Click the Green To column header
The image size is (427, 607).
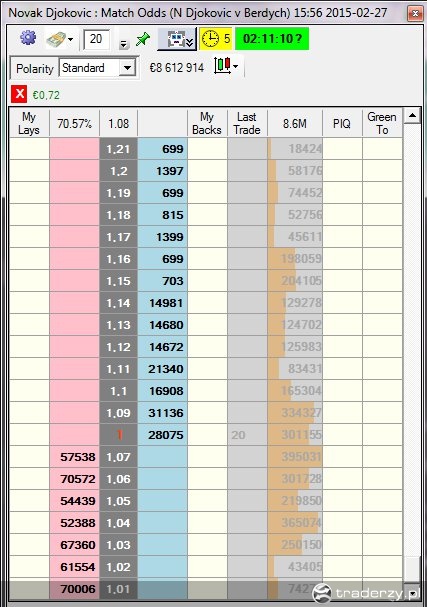tap(382, 123)
